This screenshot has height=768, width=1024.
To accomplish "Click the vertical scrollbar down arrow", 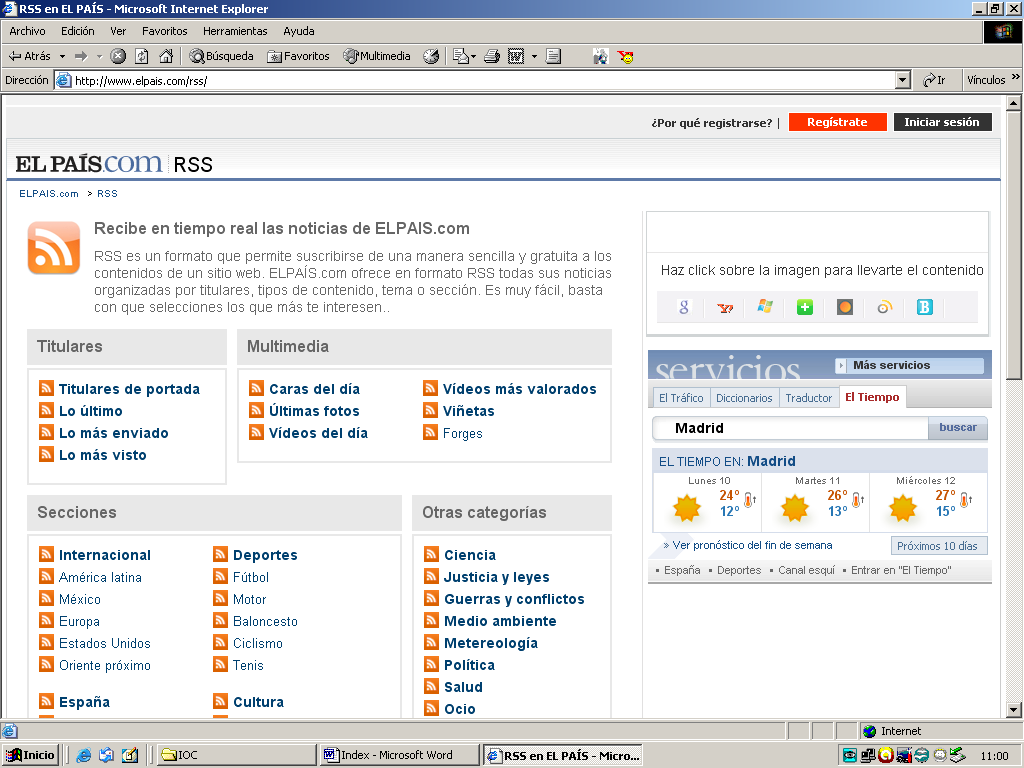I will [x=1014, y=709].
